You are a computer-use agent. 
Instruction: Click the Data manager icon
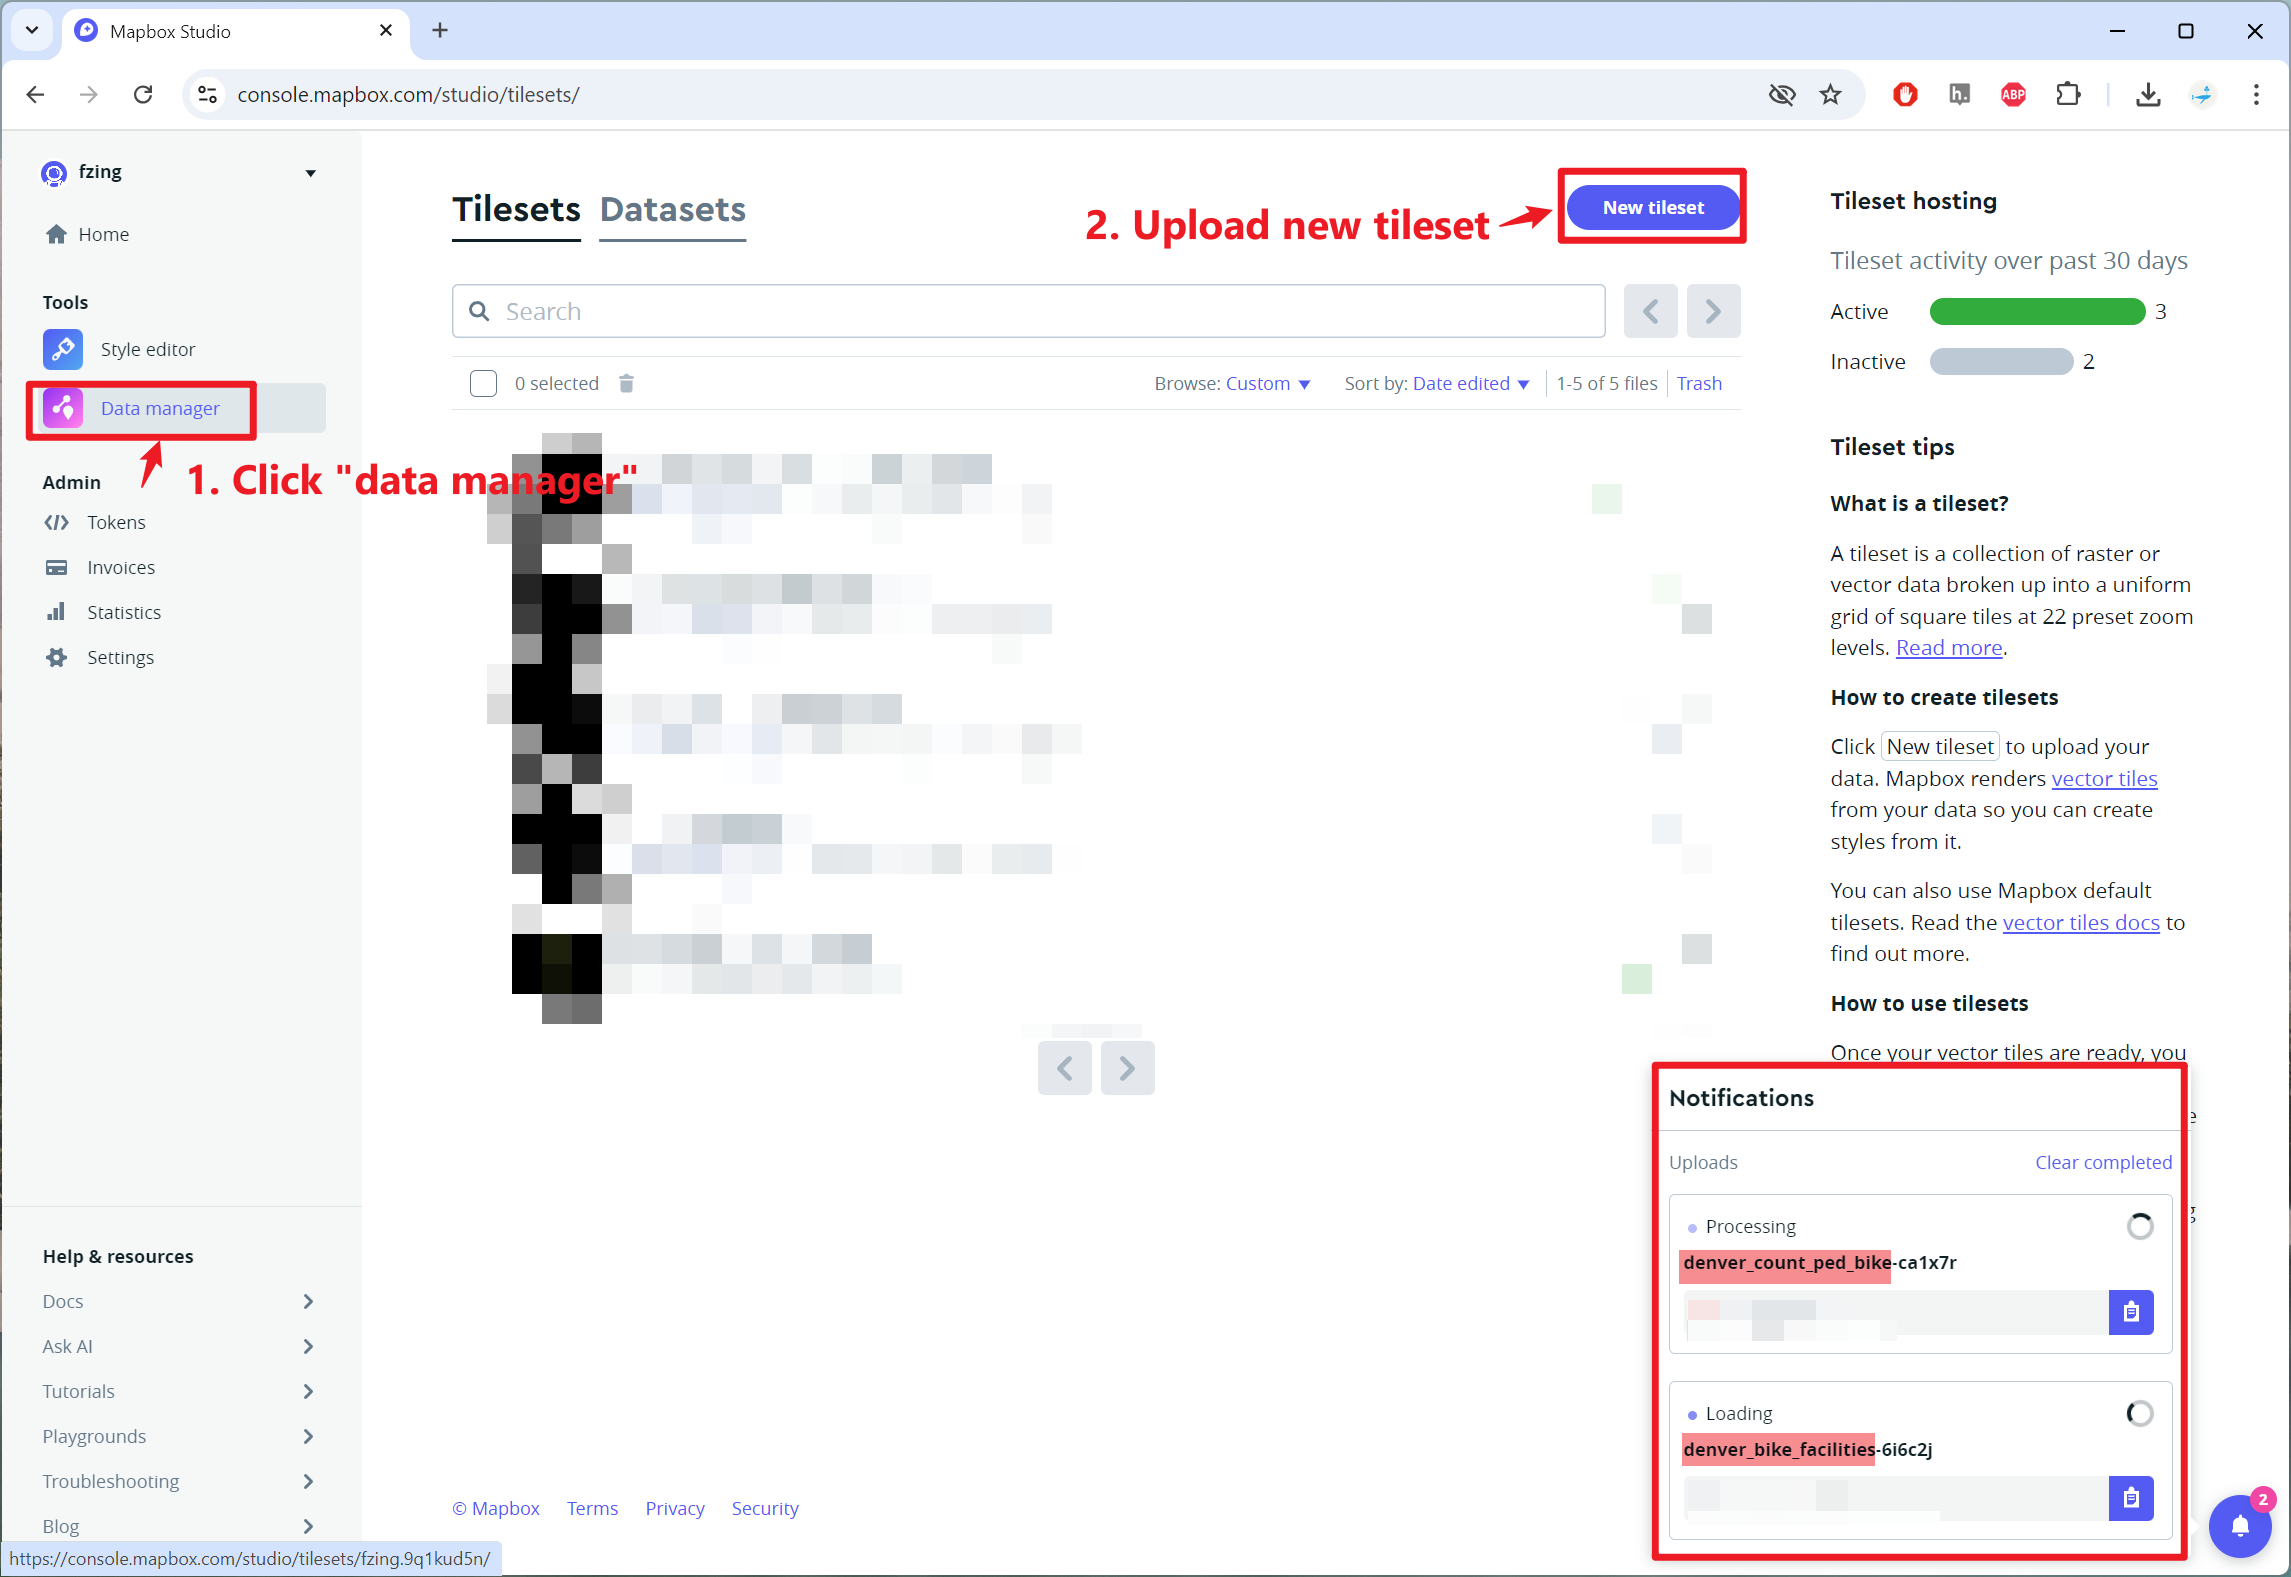(x=63, y=408)
